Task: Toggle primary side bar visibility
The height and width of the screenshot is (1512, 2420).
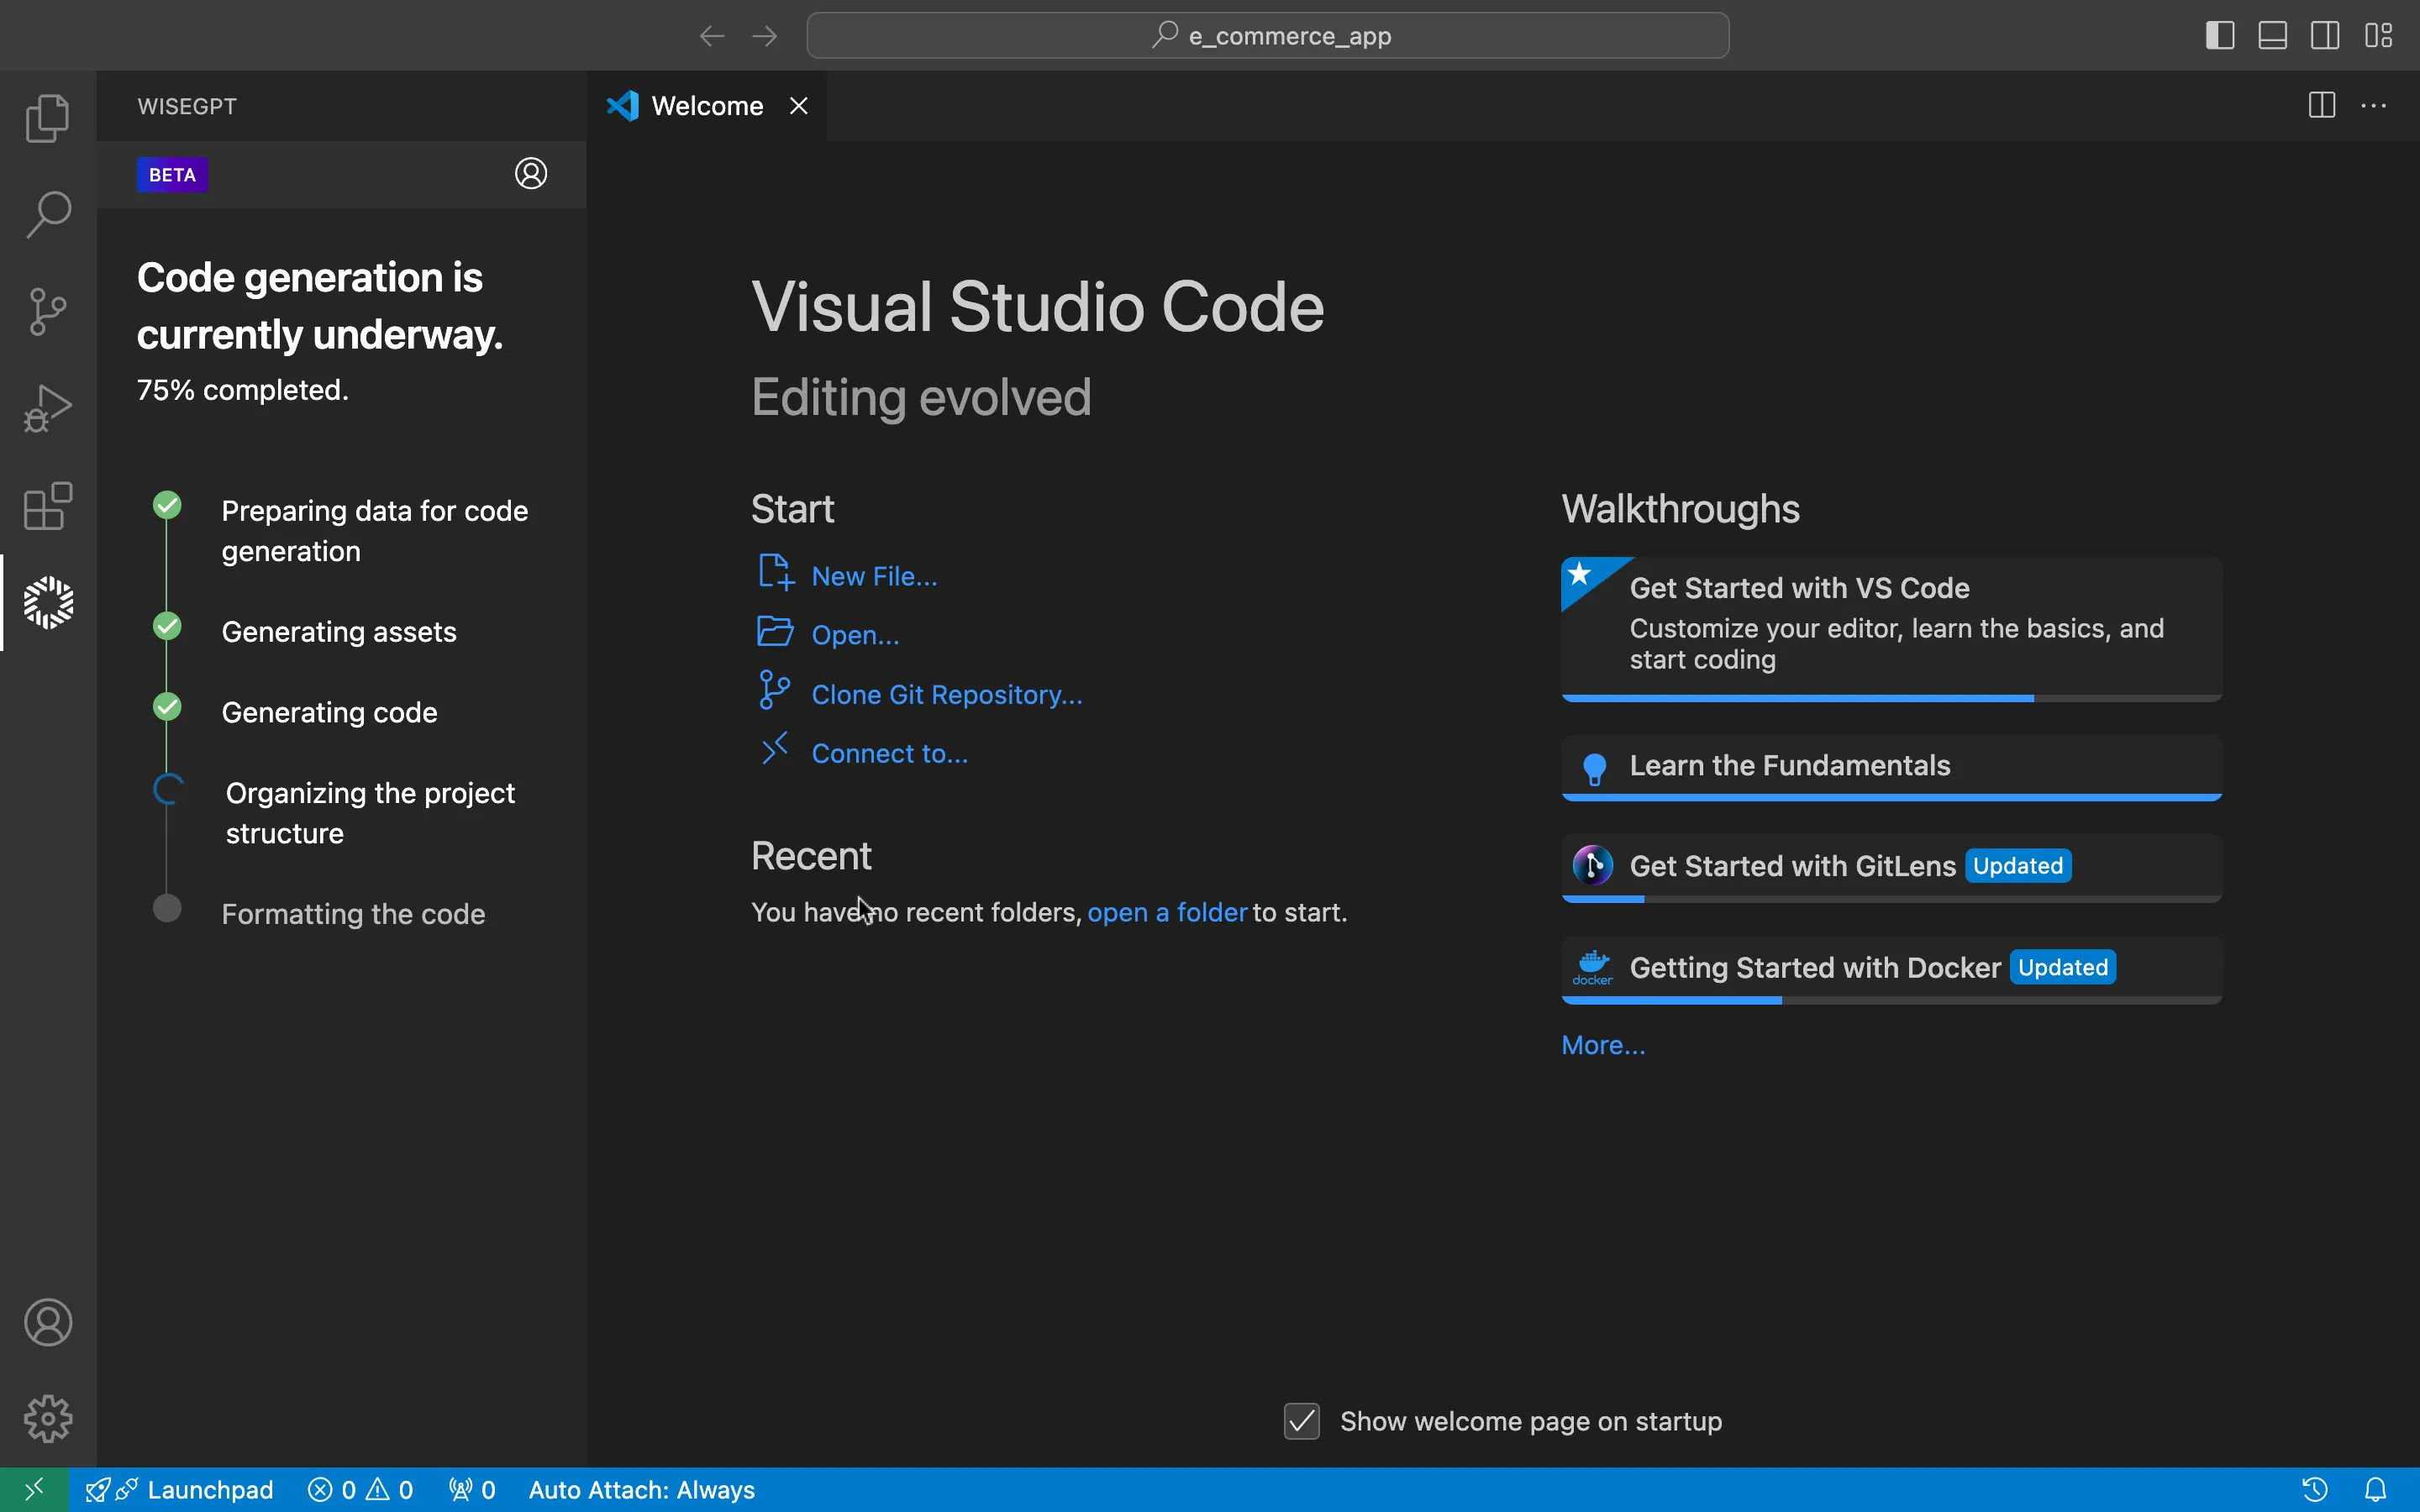Action: [x=2220, y=36]
